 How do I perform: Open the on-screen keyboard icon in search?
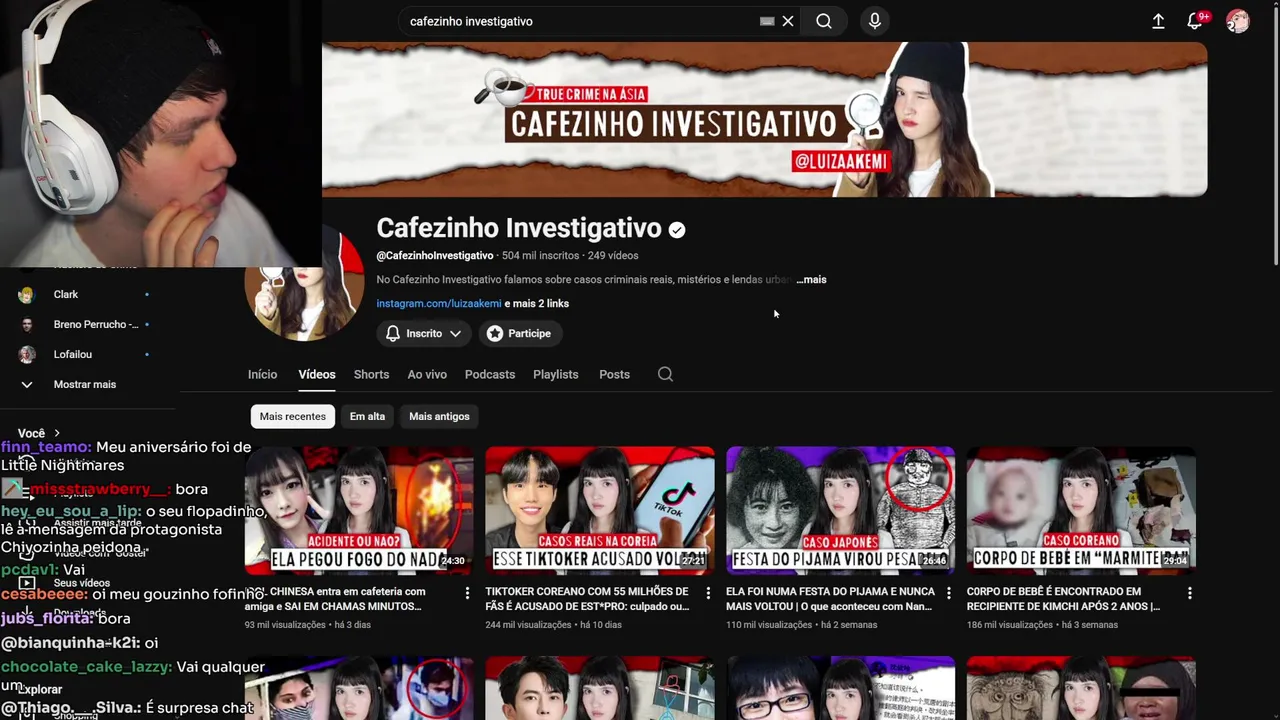tap(767, 21)
